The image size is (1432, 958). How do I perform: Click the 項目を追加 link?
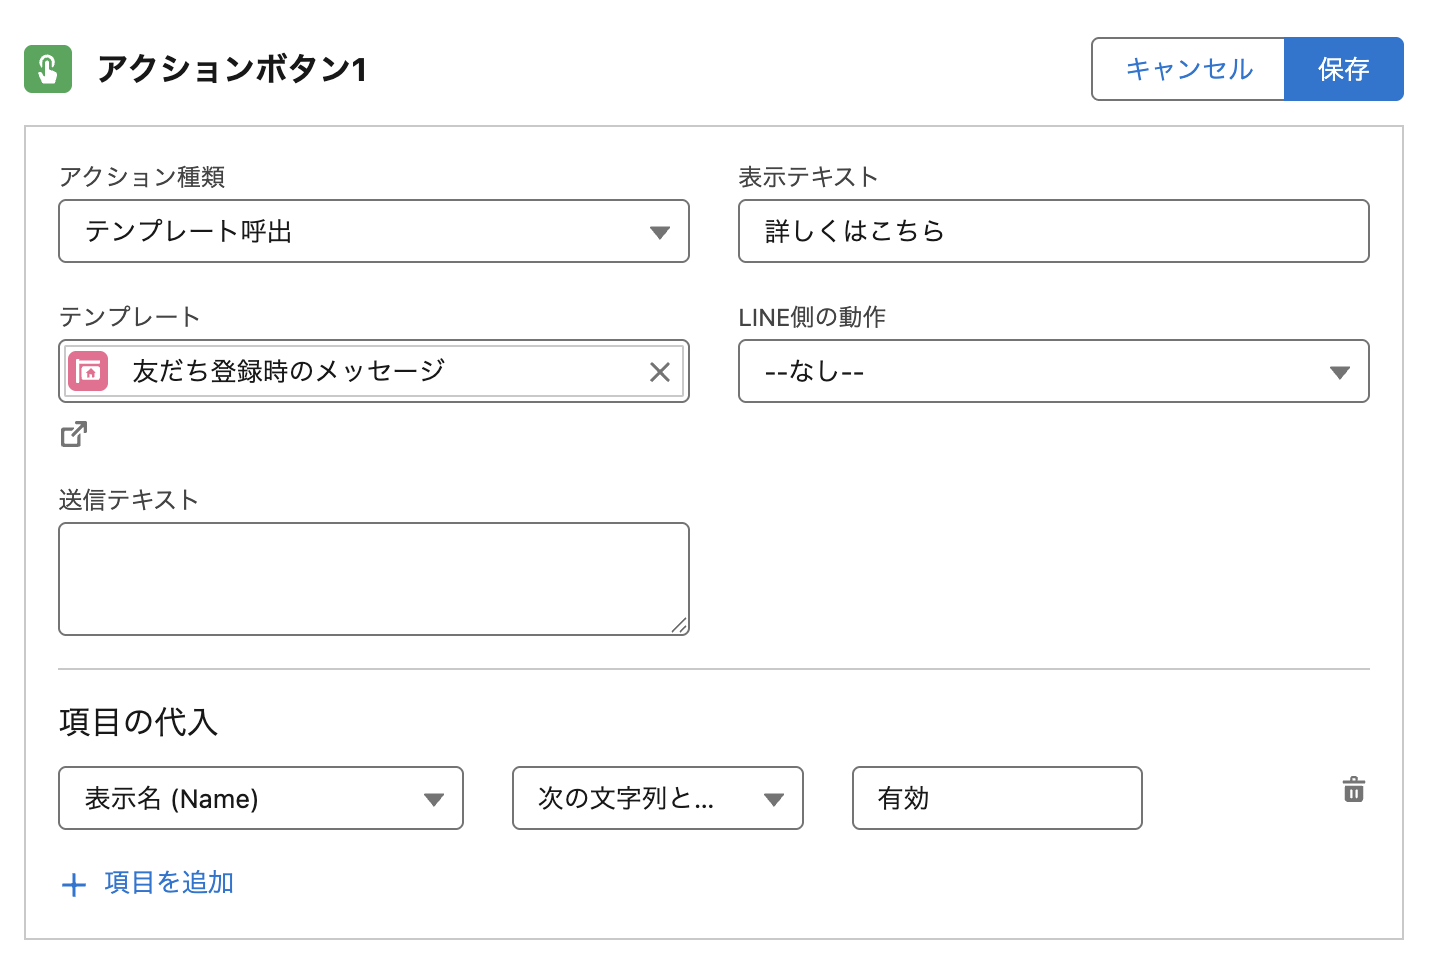tap(169, 883)
